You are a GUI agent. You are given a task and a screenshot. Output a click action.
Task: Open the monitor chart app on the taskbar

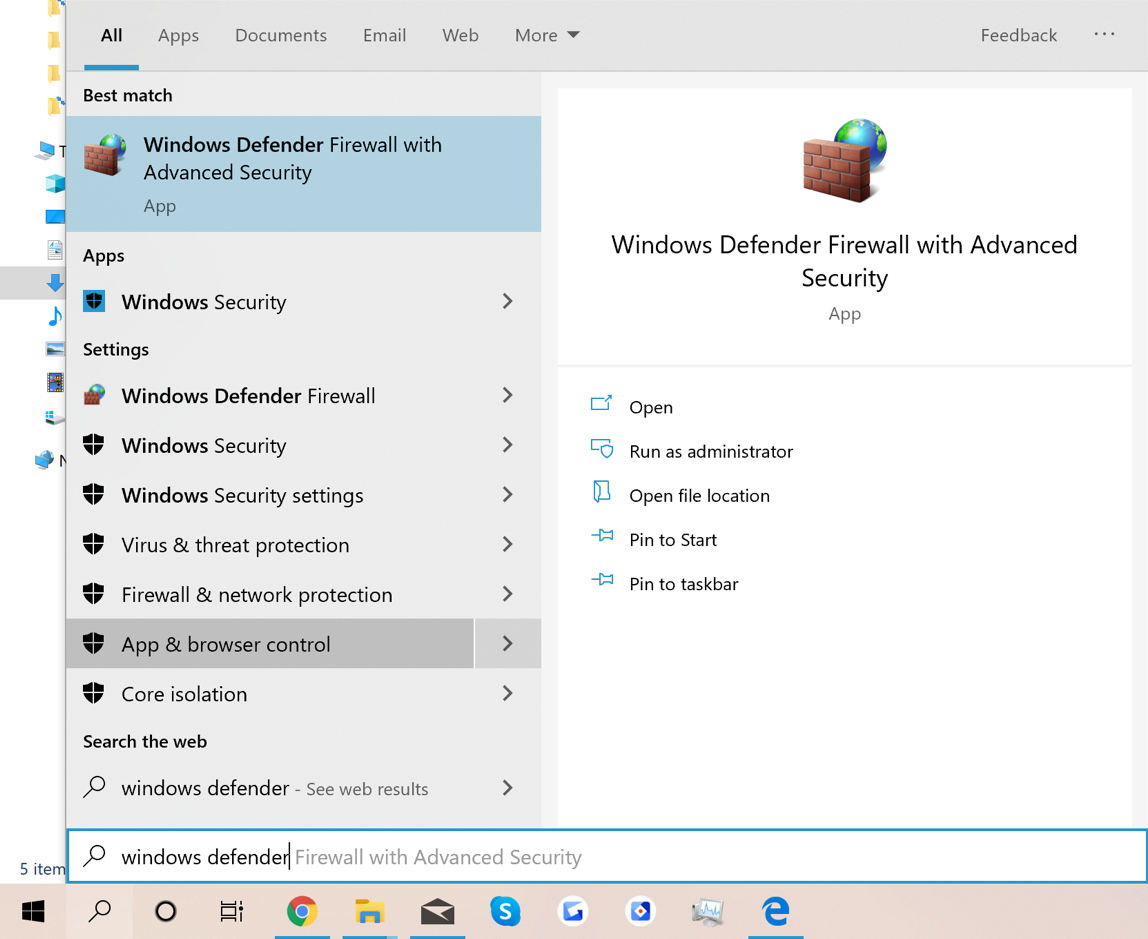tap(708, 911)
